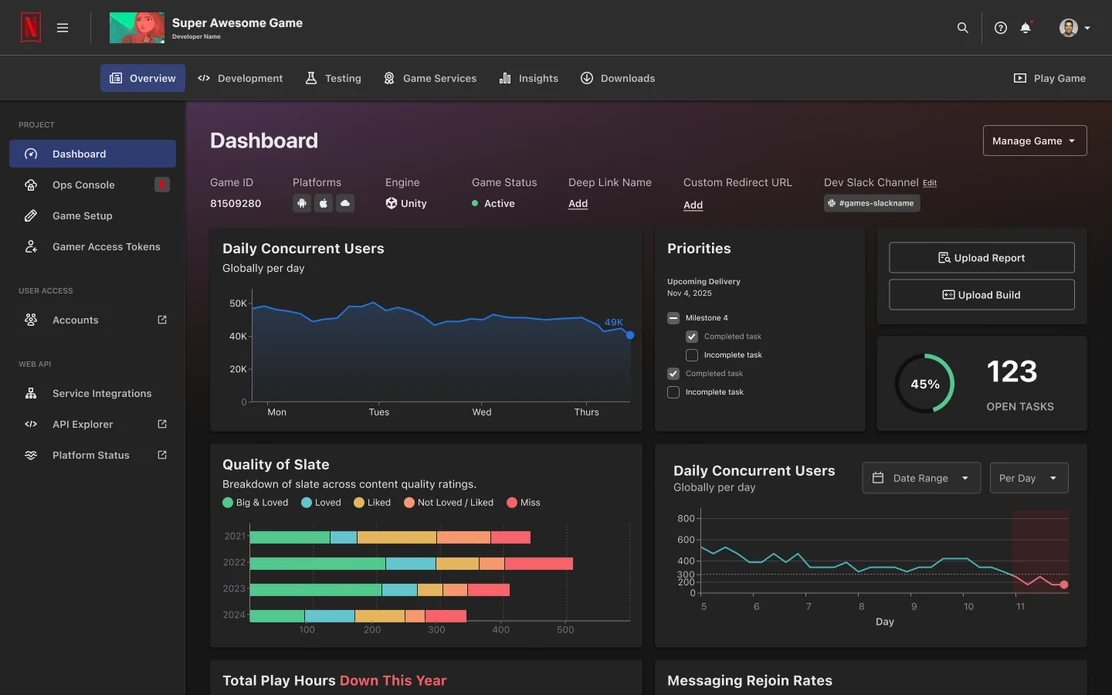Screen dimensions: 1112x695
Task: Open the Date Range dropdown
Action: click(921, 478)
